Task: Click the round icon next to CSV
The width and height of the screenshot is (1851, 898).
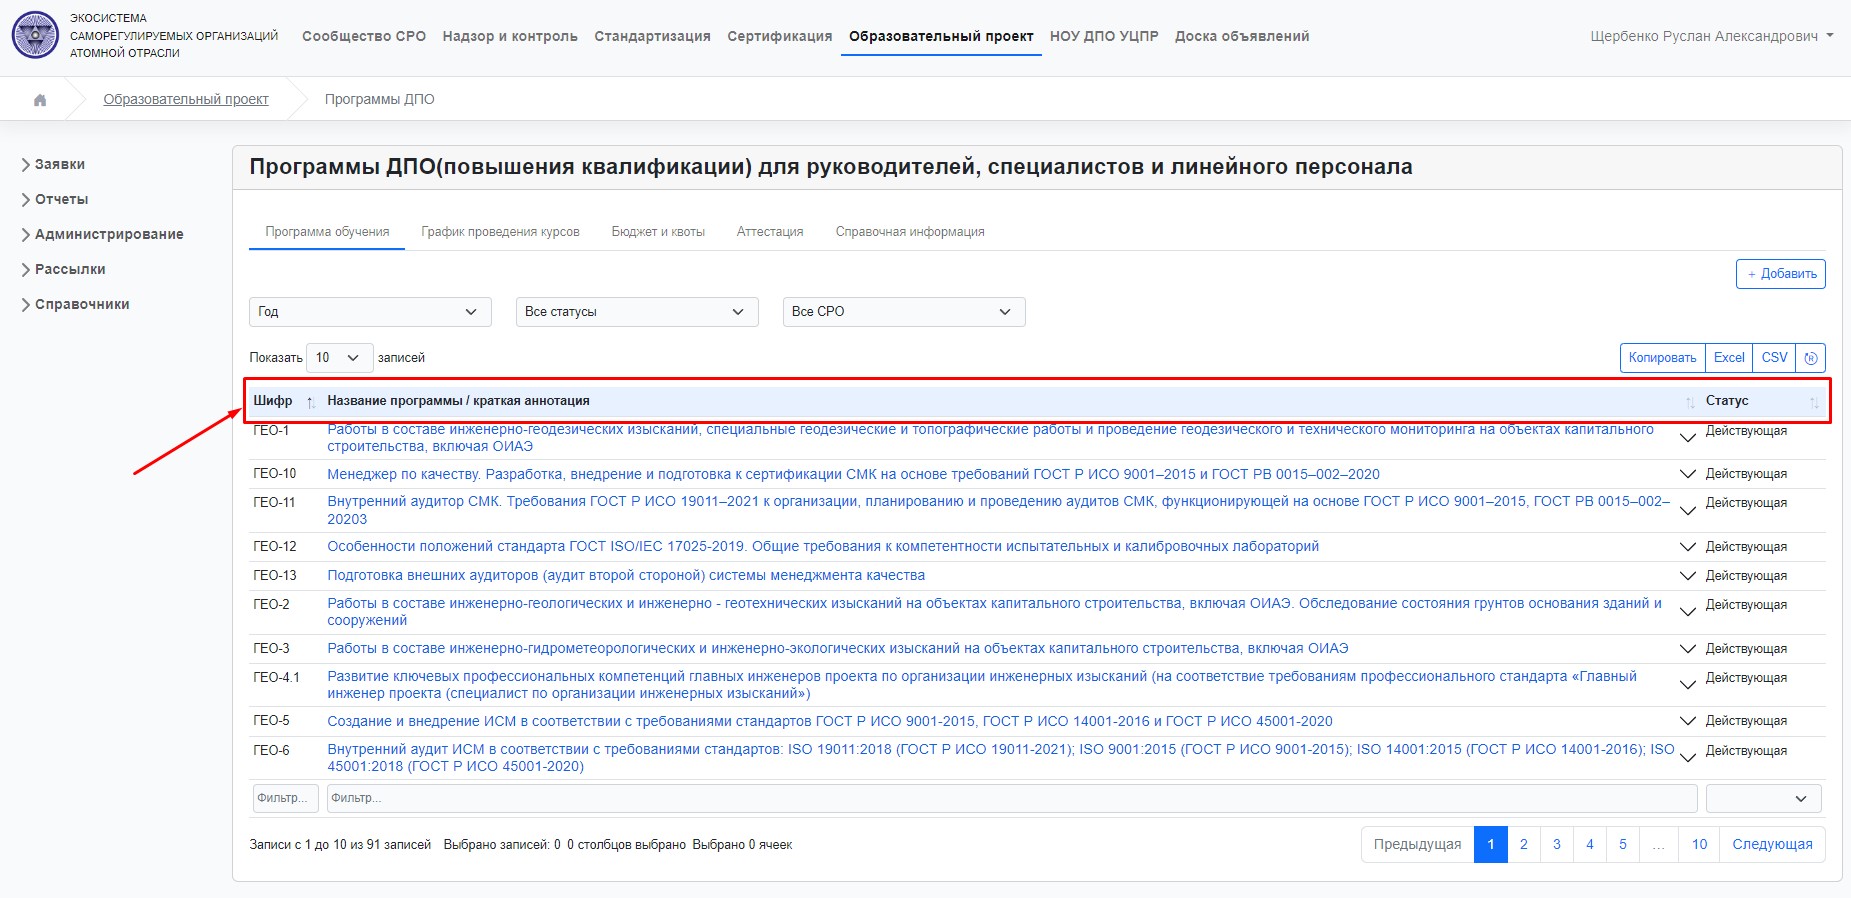Action: (1811, 358)
